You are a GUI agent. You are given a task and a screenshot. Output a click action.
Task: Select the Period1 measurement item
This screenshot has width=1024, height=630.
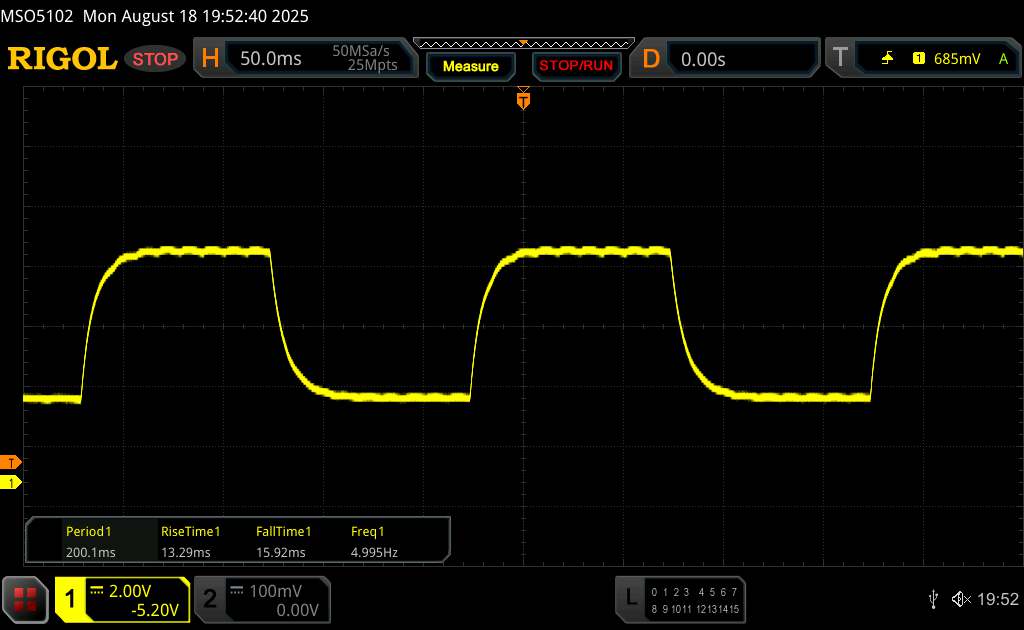88,541
